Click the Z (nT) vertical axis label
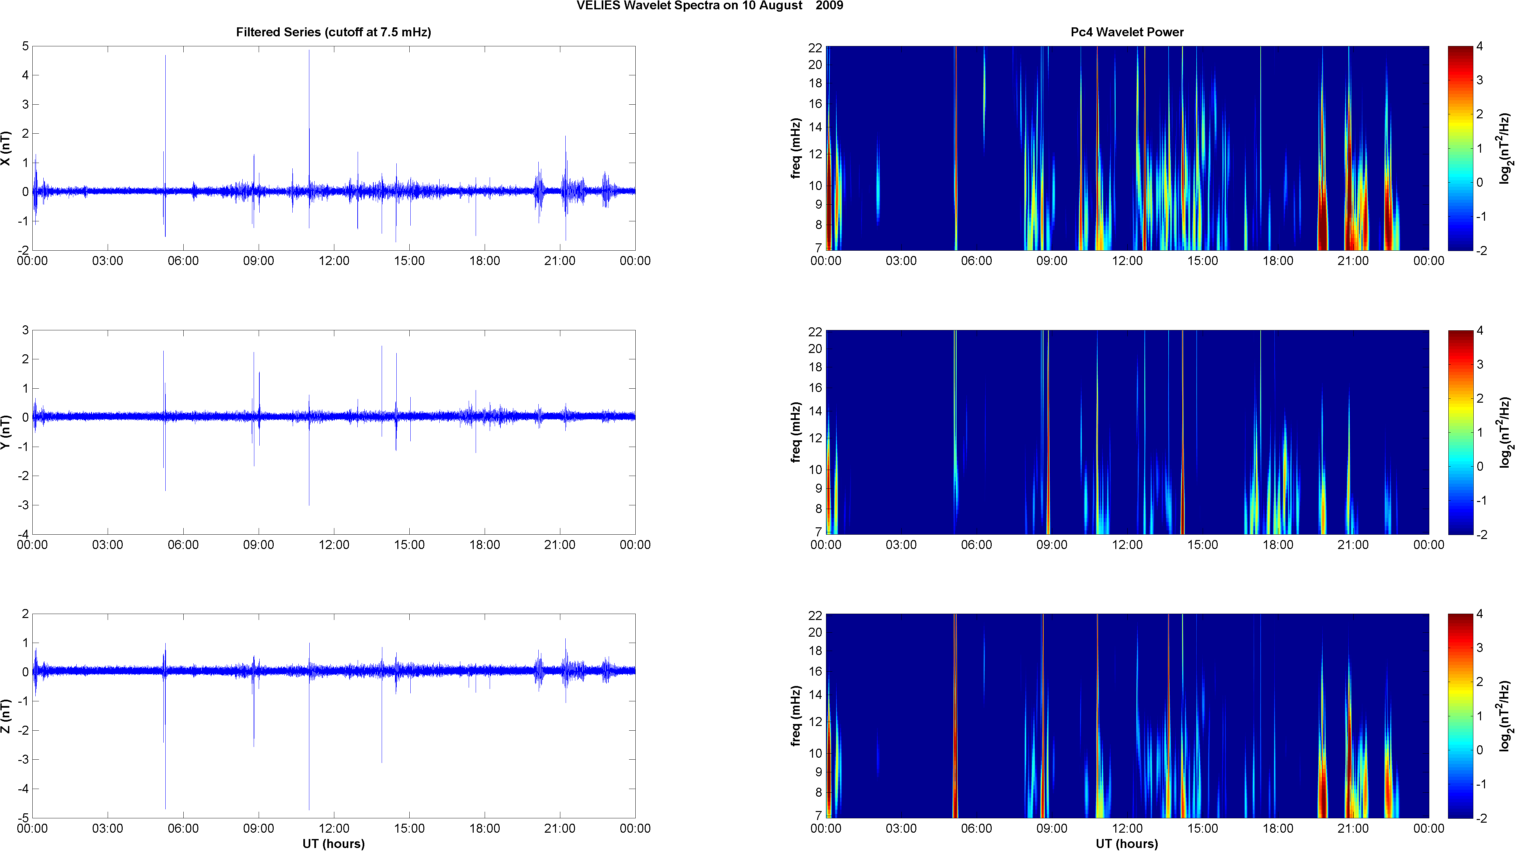Image resolution: width=1515 pixels, height=851 pixels. pyautogui.click(x=6, y=716)
